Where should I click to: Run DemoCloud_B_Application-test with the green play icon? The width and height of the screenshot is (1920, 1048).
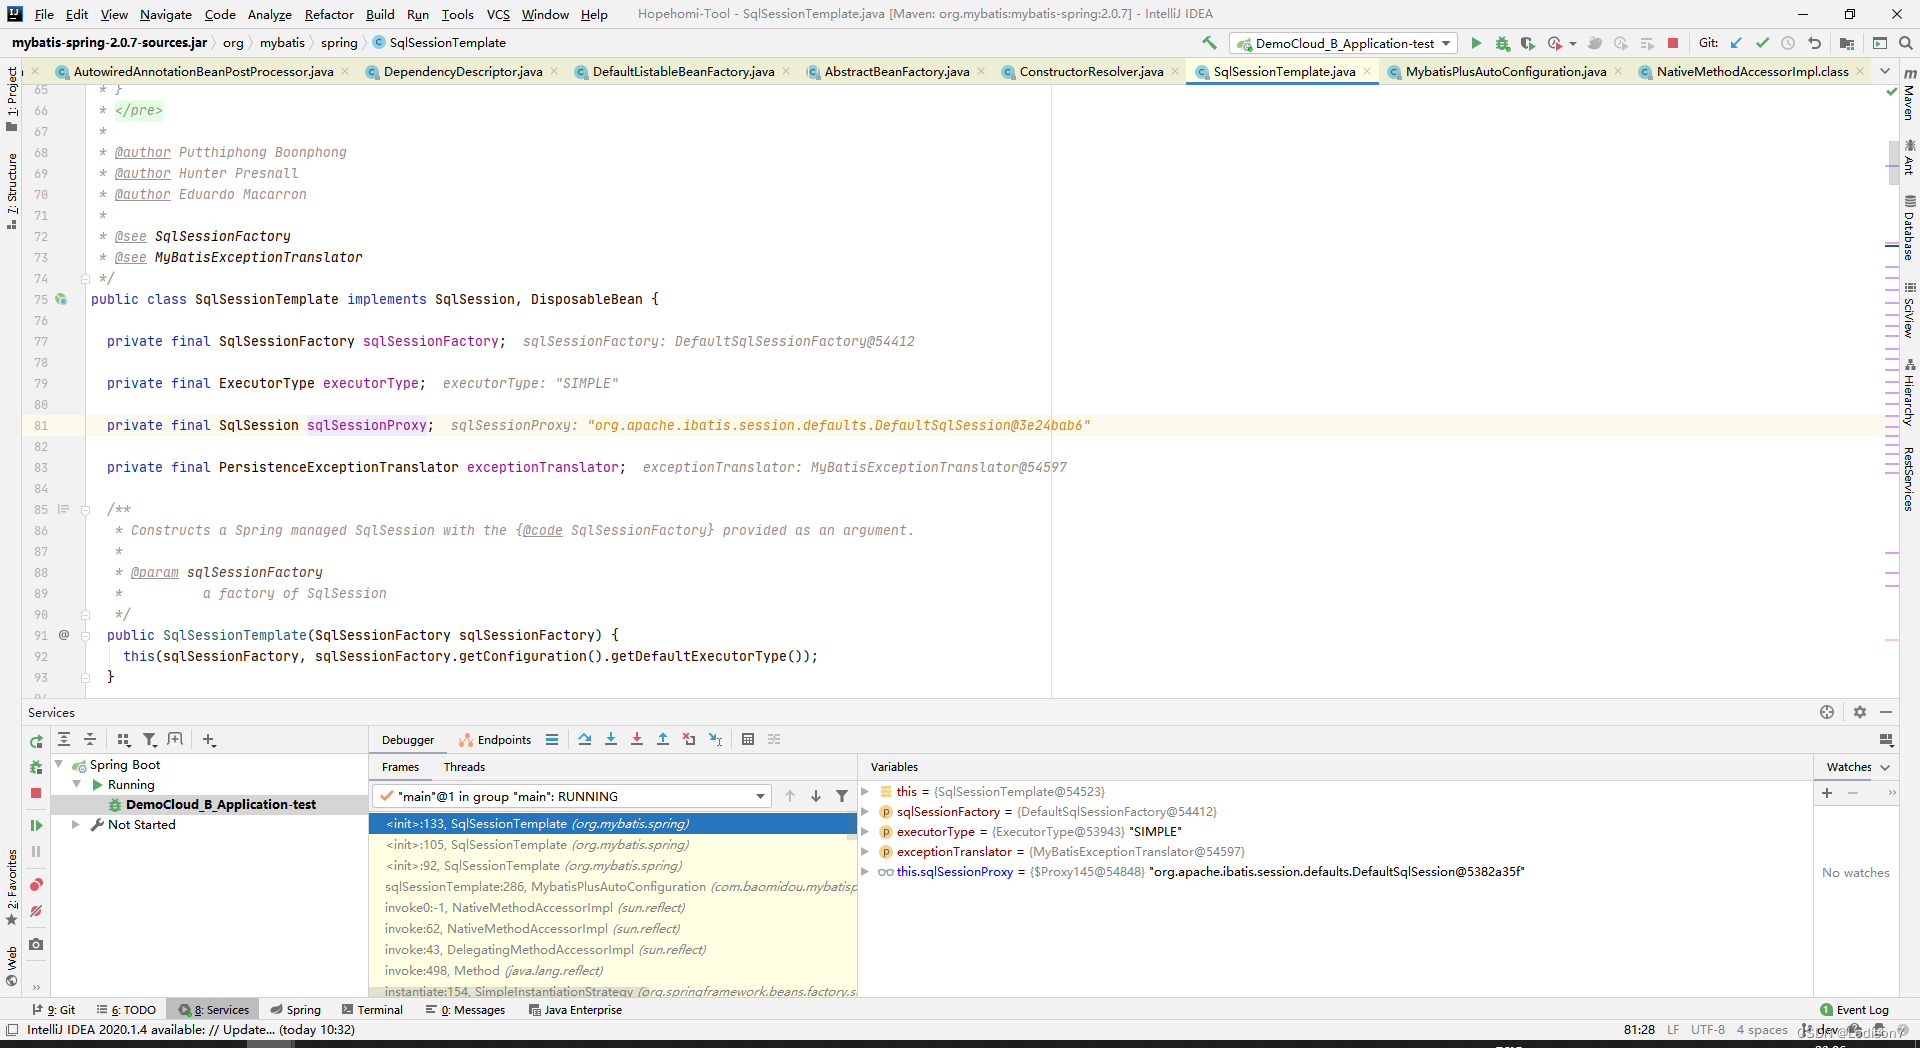tap(1476, 43)
